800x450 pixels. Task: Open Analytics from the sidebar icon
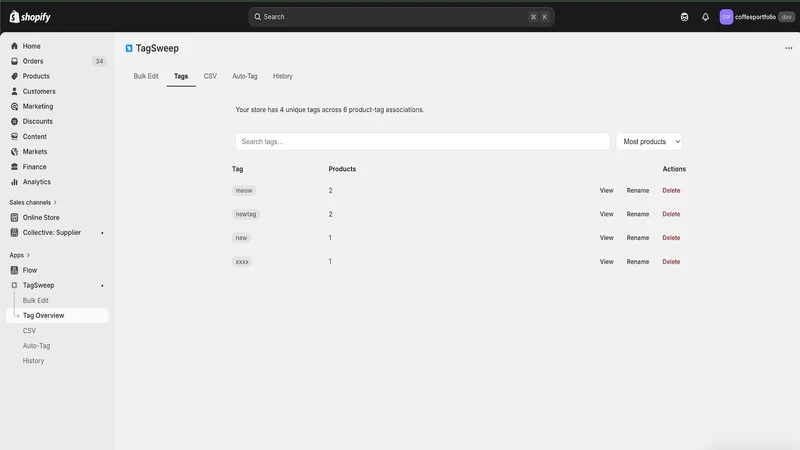(14, 182)
